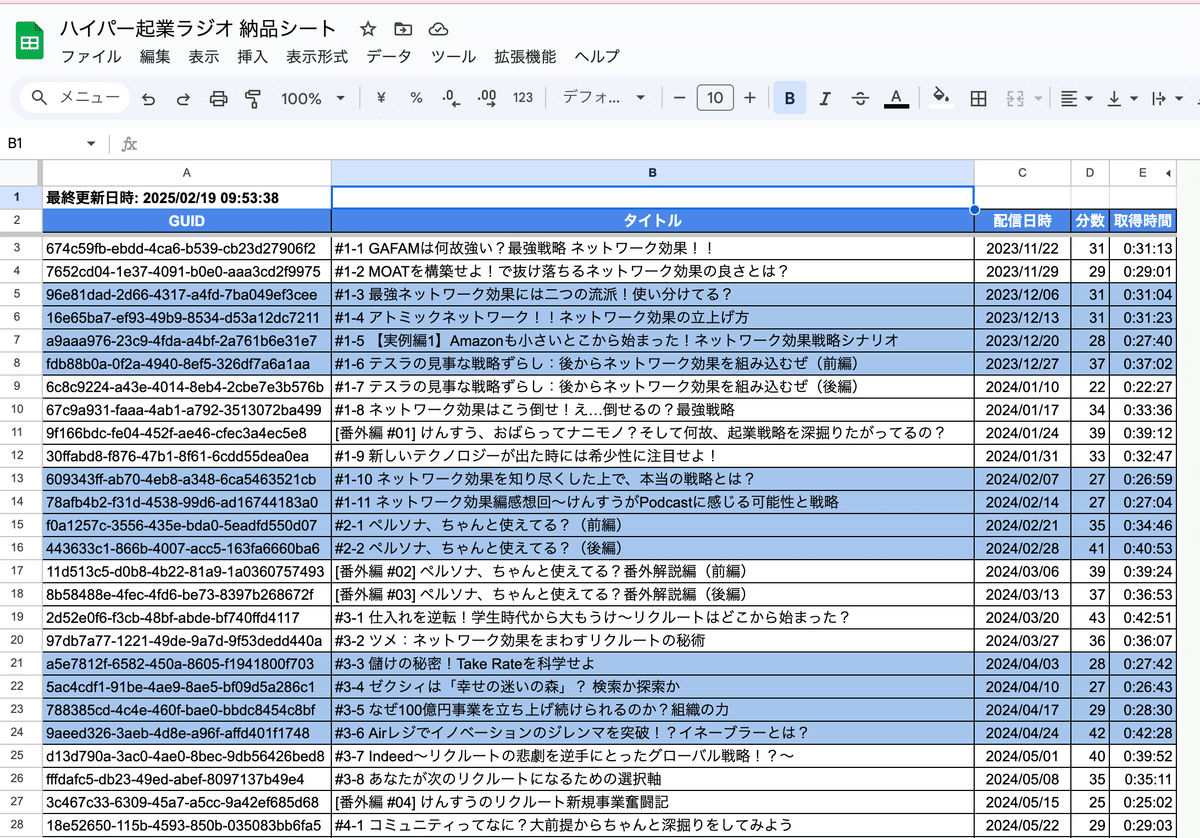The width and height of the screenshot is (1200, 838).
Task: Click the undo arrow
Action: [149, 98]
